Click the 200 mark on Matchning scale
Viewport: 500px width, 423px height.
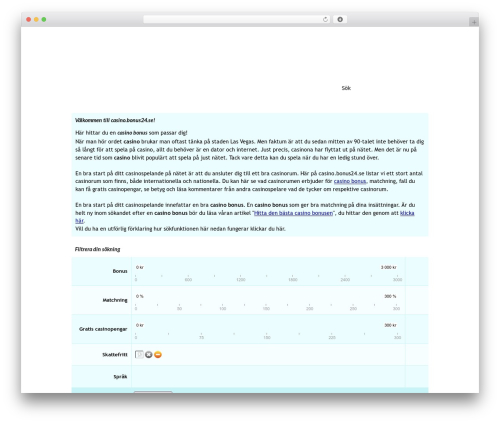(x=310, y=309)
